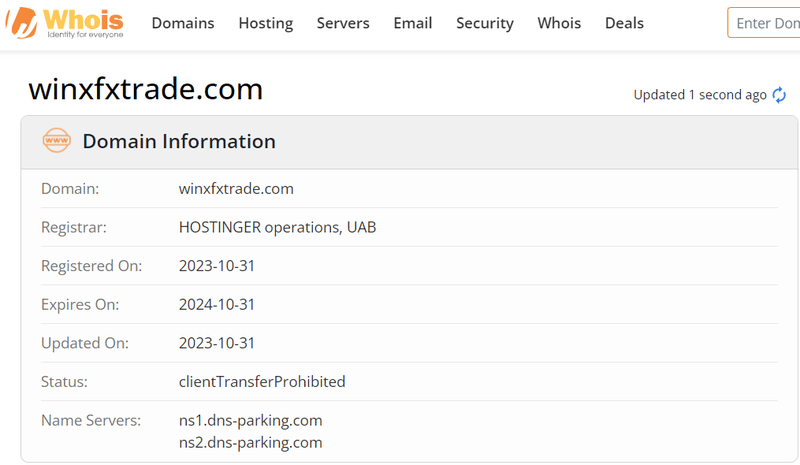Focus the Enter Domain search field
800x465 pixels.
pyautogui.click(x=764, y=23)
